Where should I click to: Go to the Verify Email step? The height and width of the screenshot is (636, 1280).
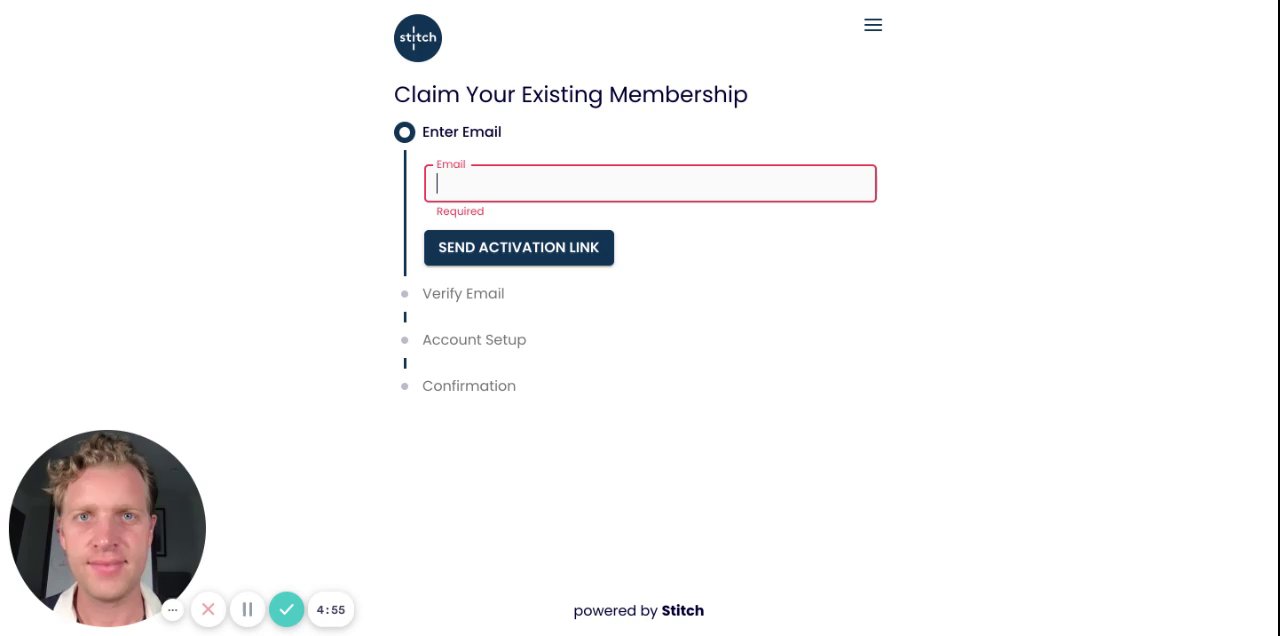coord(463,294)
